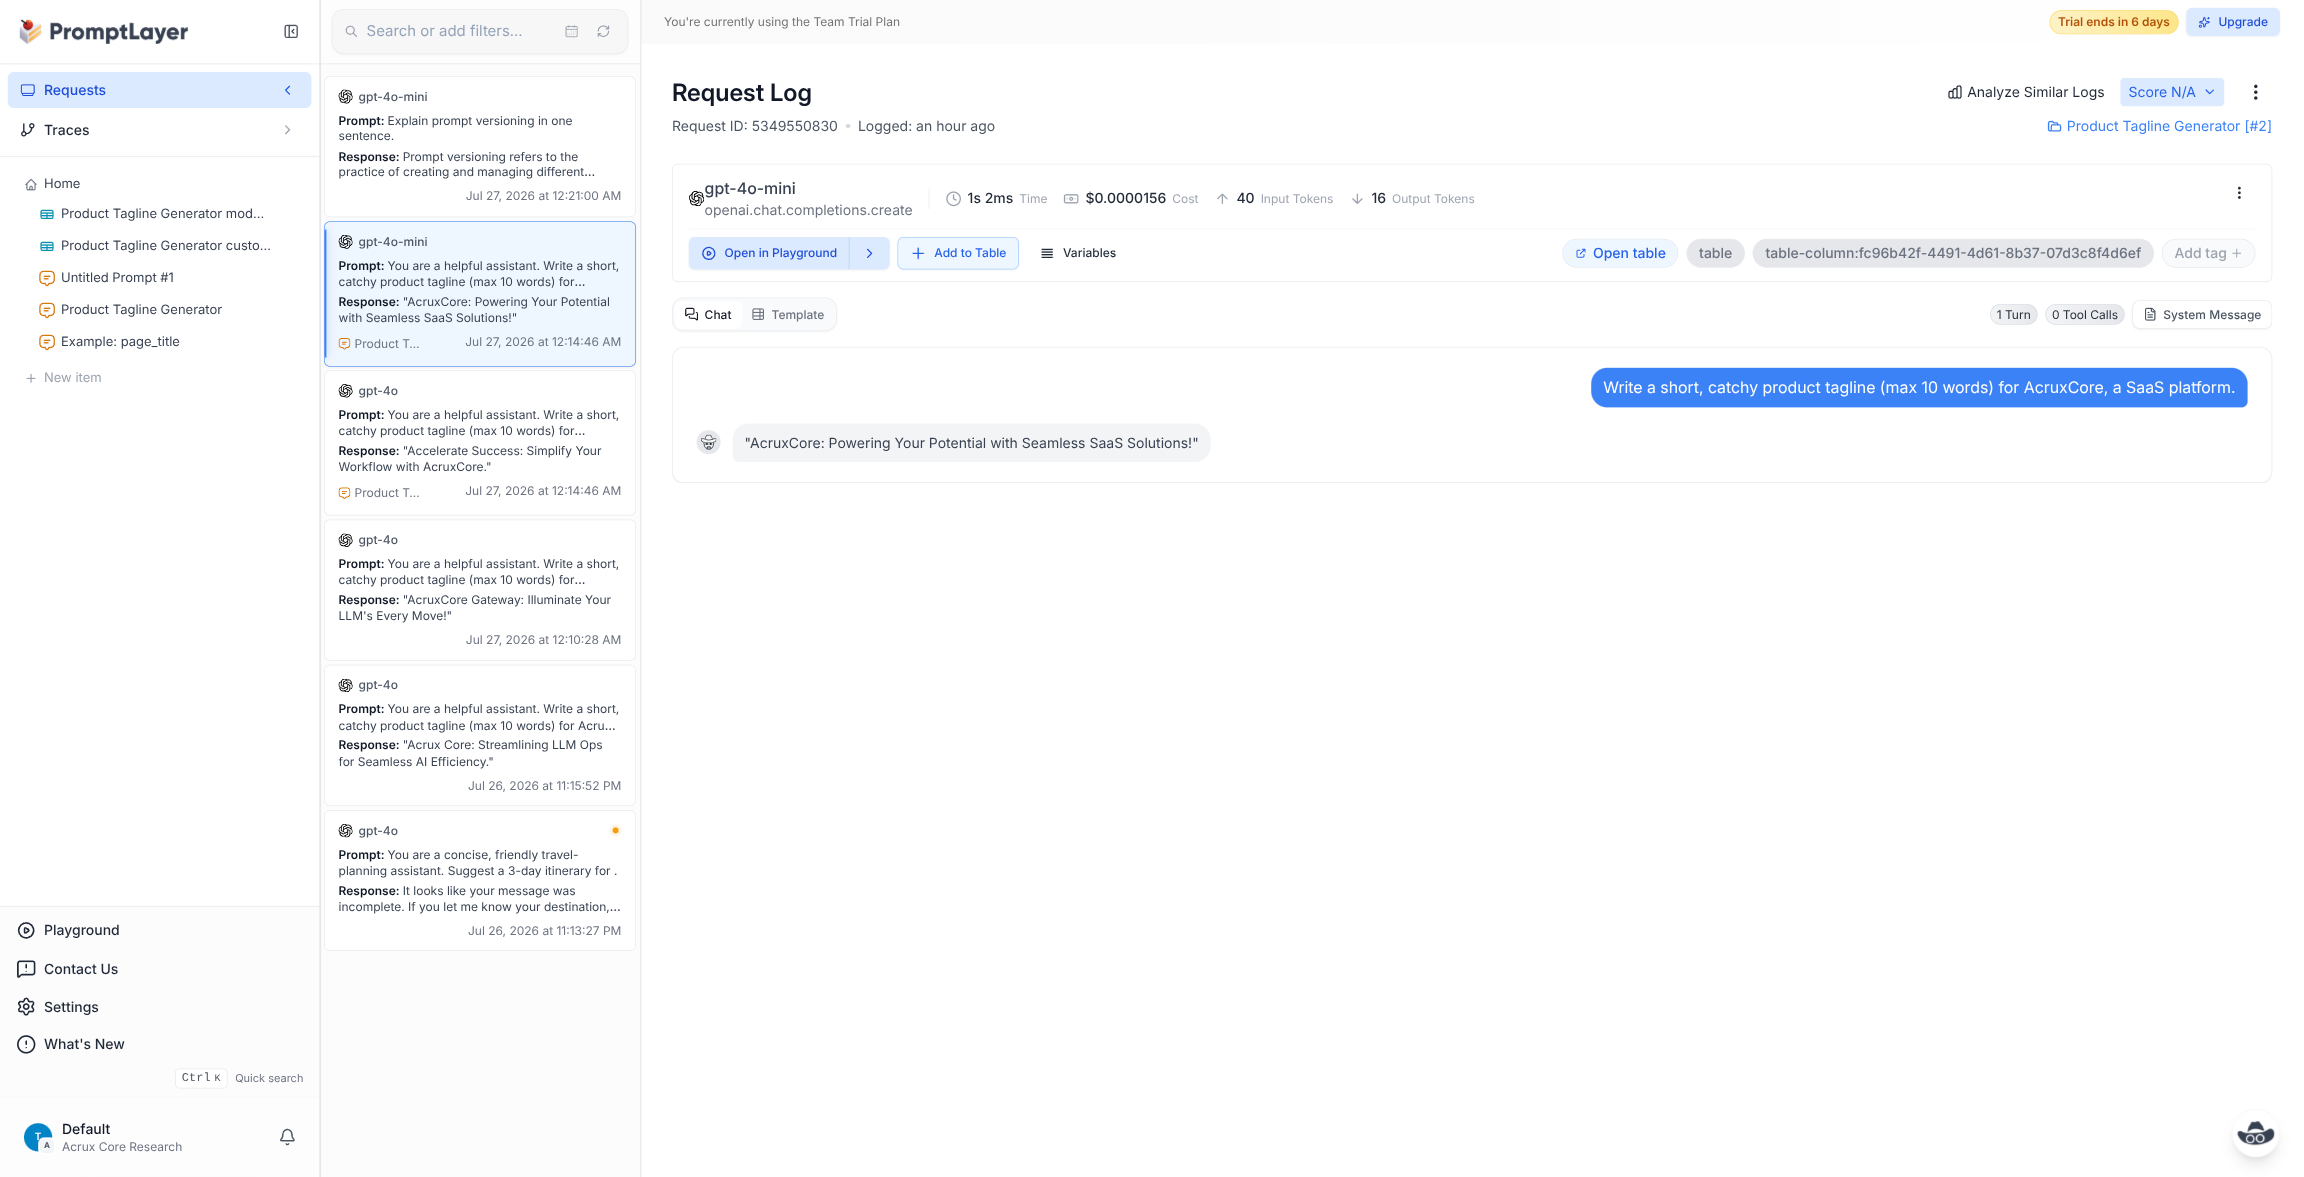Click the Playground sidebar icon
2304x1177 pixels.
tap(27, 930)
